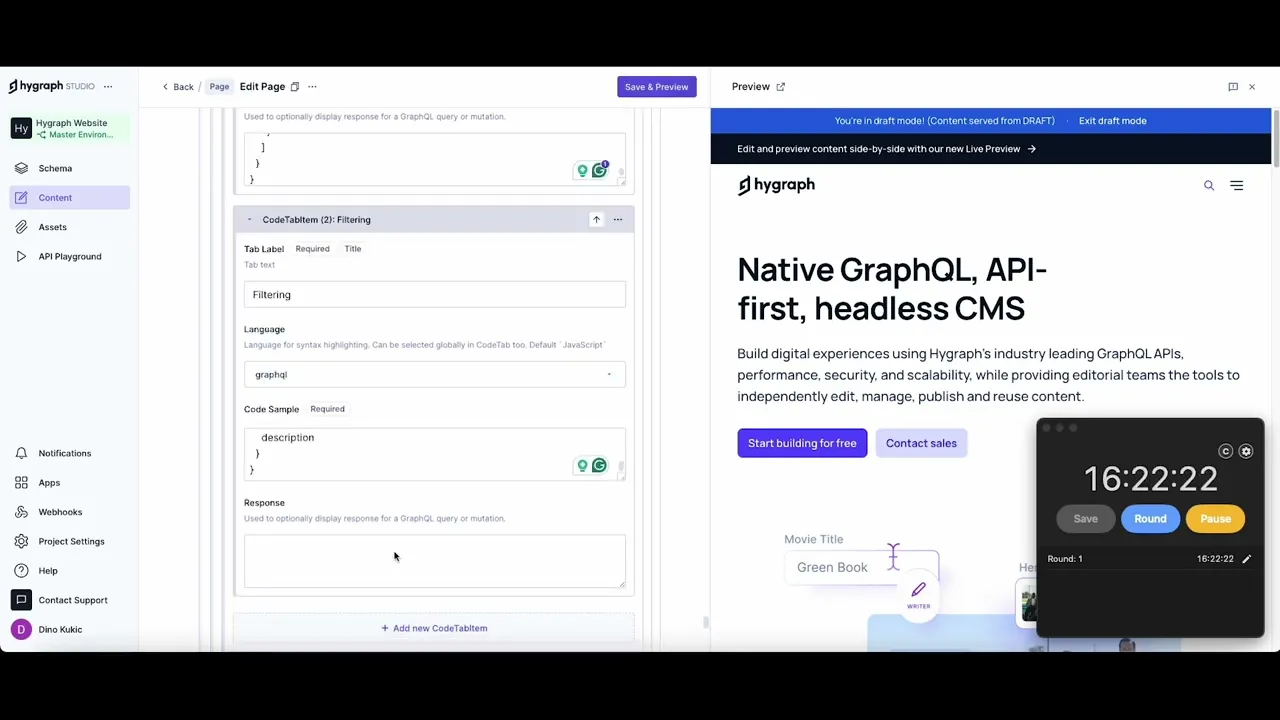The image size is (1280, 720).
Task: Click Start building for free
Action: coord(802,443)
